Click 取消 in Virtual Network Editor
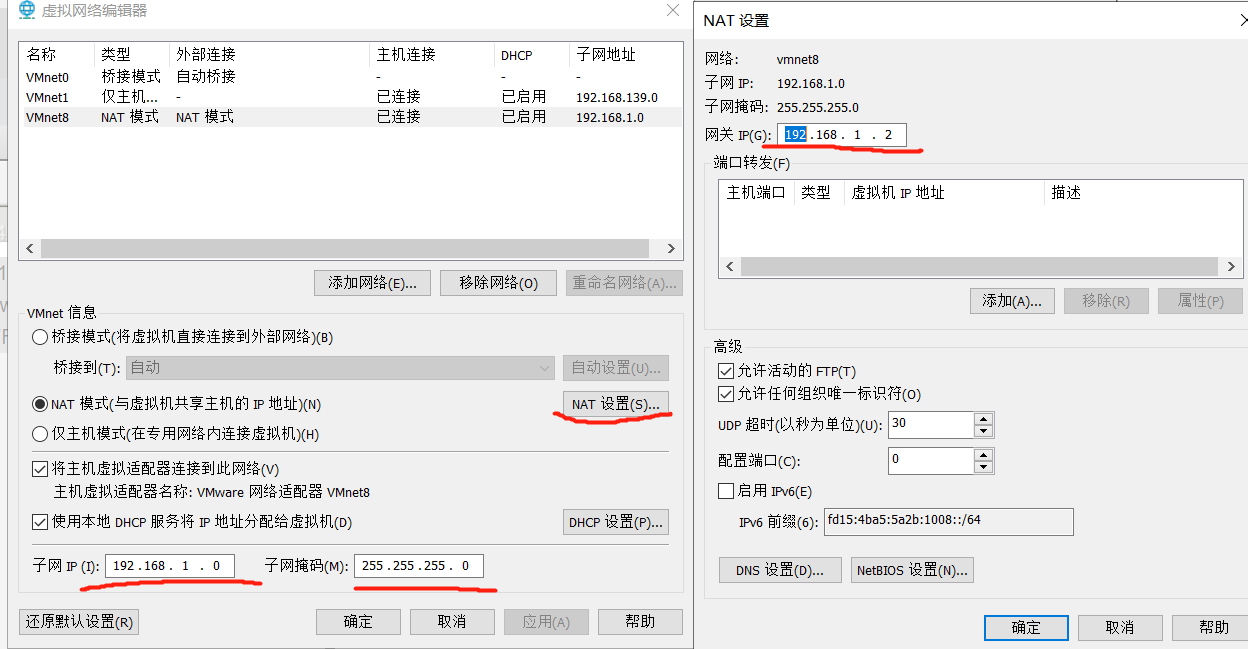Viewport: 1248px width, 649px height. [x=452, y=622]
